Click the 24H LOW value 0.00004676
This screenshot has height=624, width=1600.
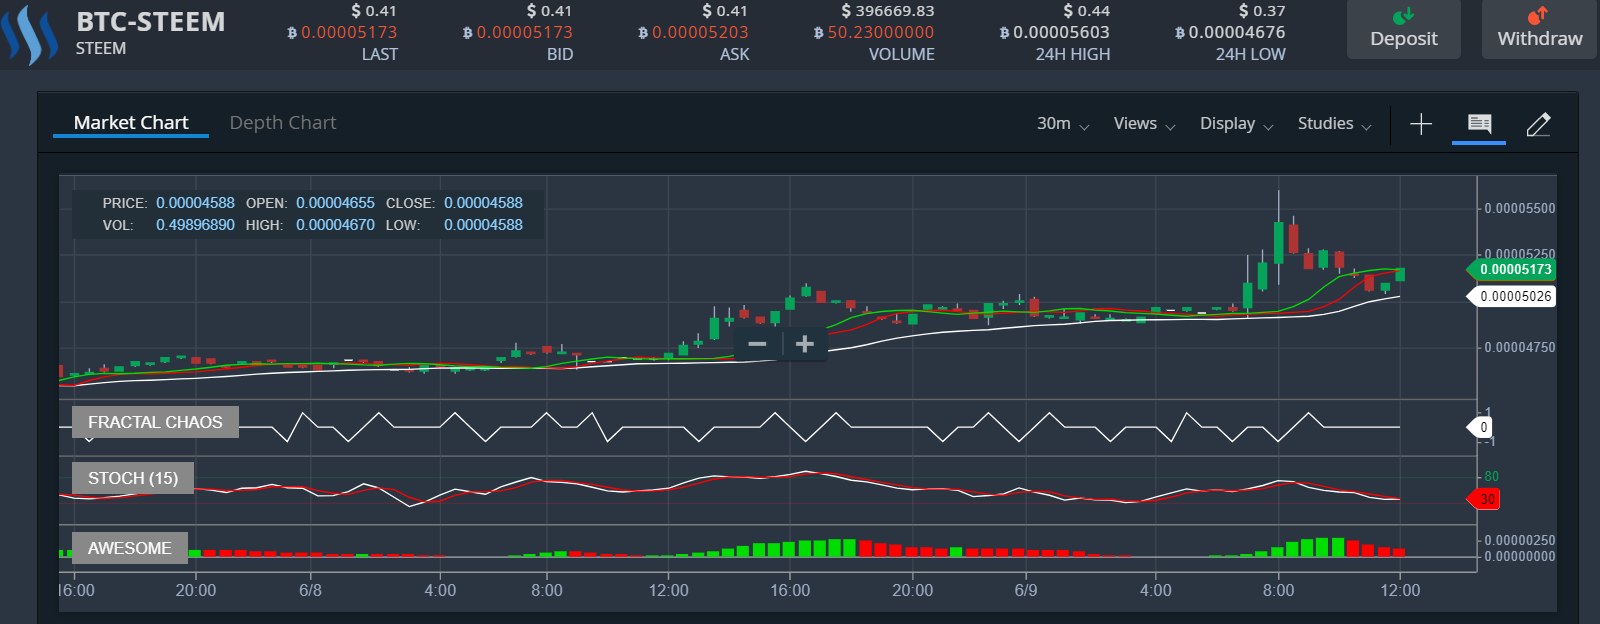click(1230, 32)
